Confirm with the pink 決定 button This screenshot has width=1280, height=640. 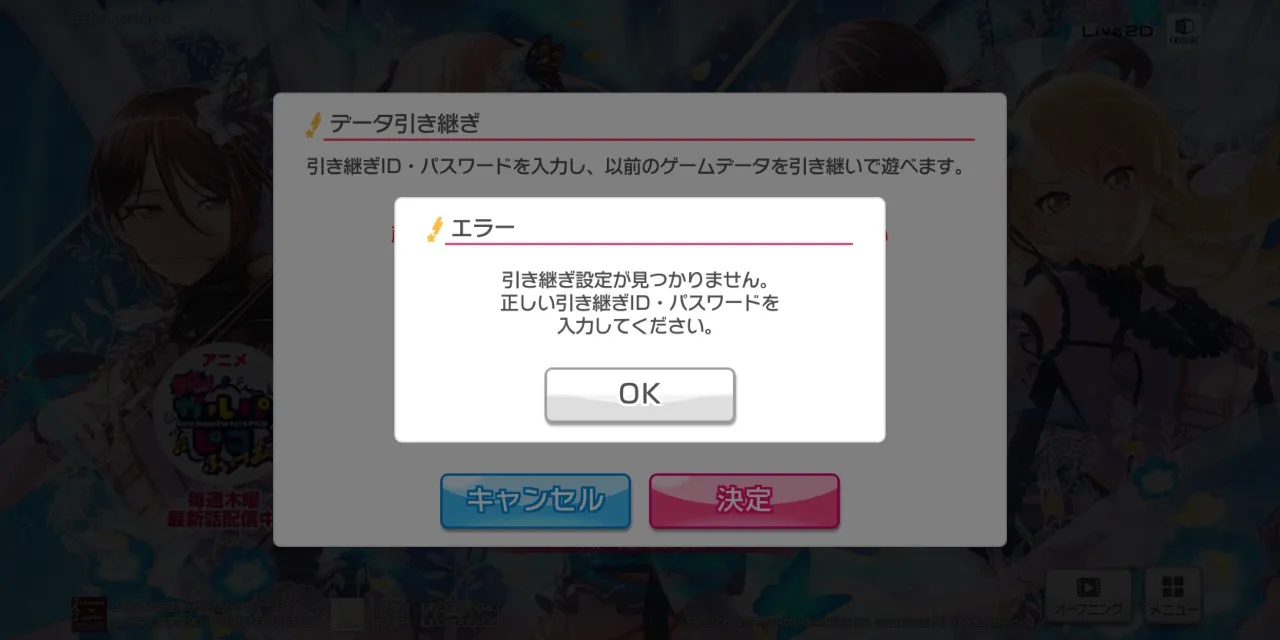744,500
